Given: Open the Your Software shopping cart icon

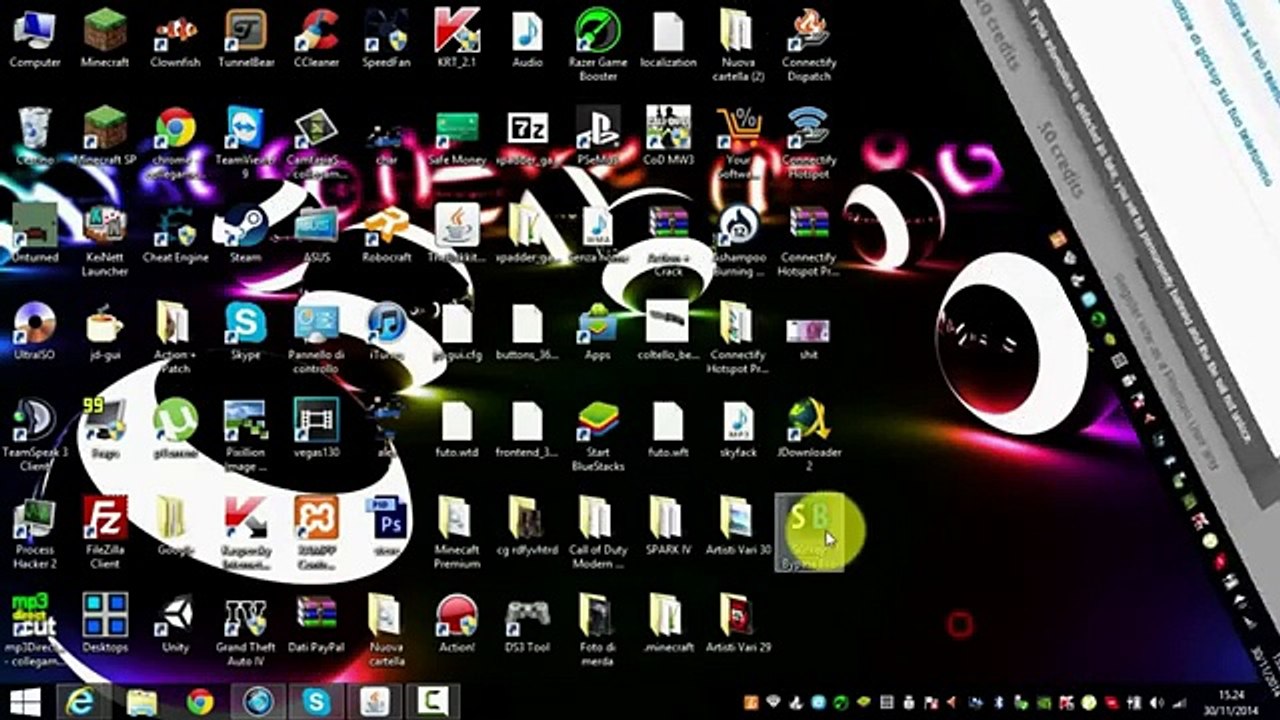Looking at the screenshot, I should pyautogui.click(x=738, y=143).
